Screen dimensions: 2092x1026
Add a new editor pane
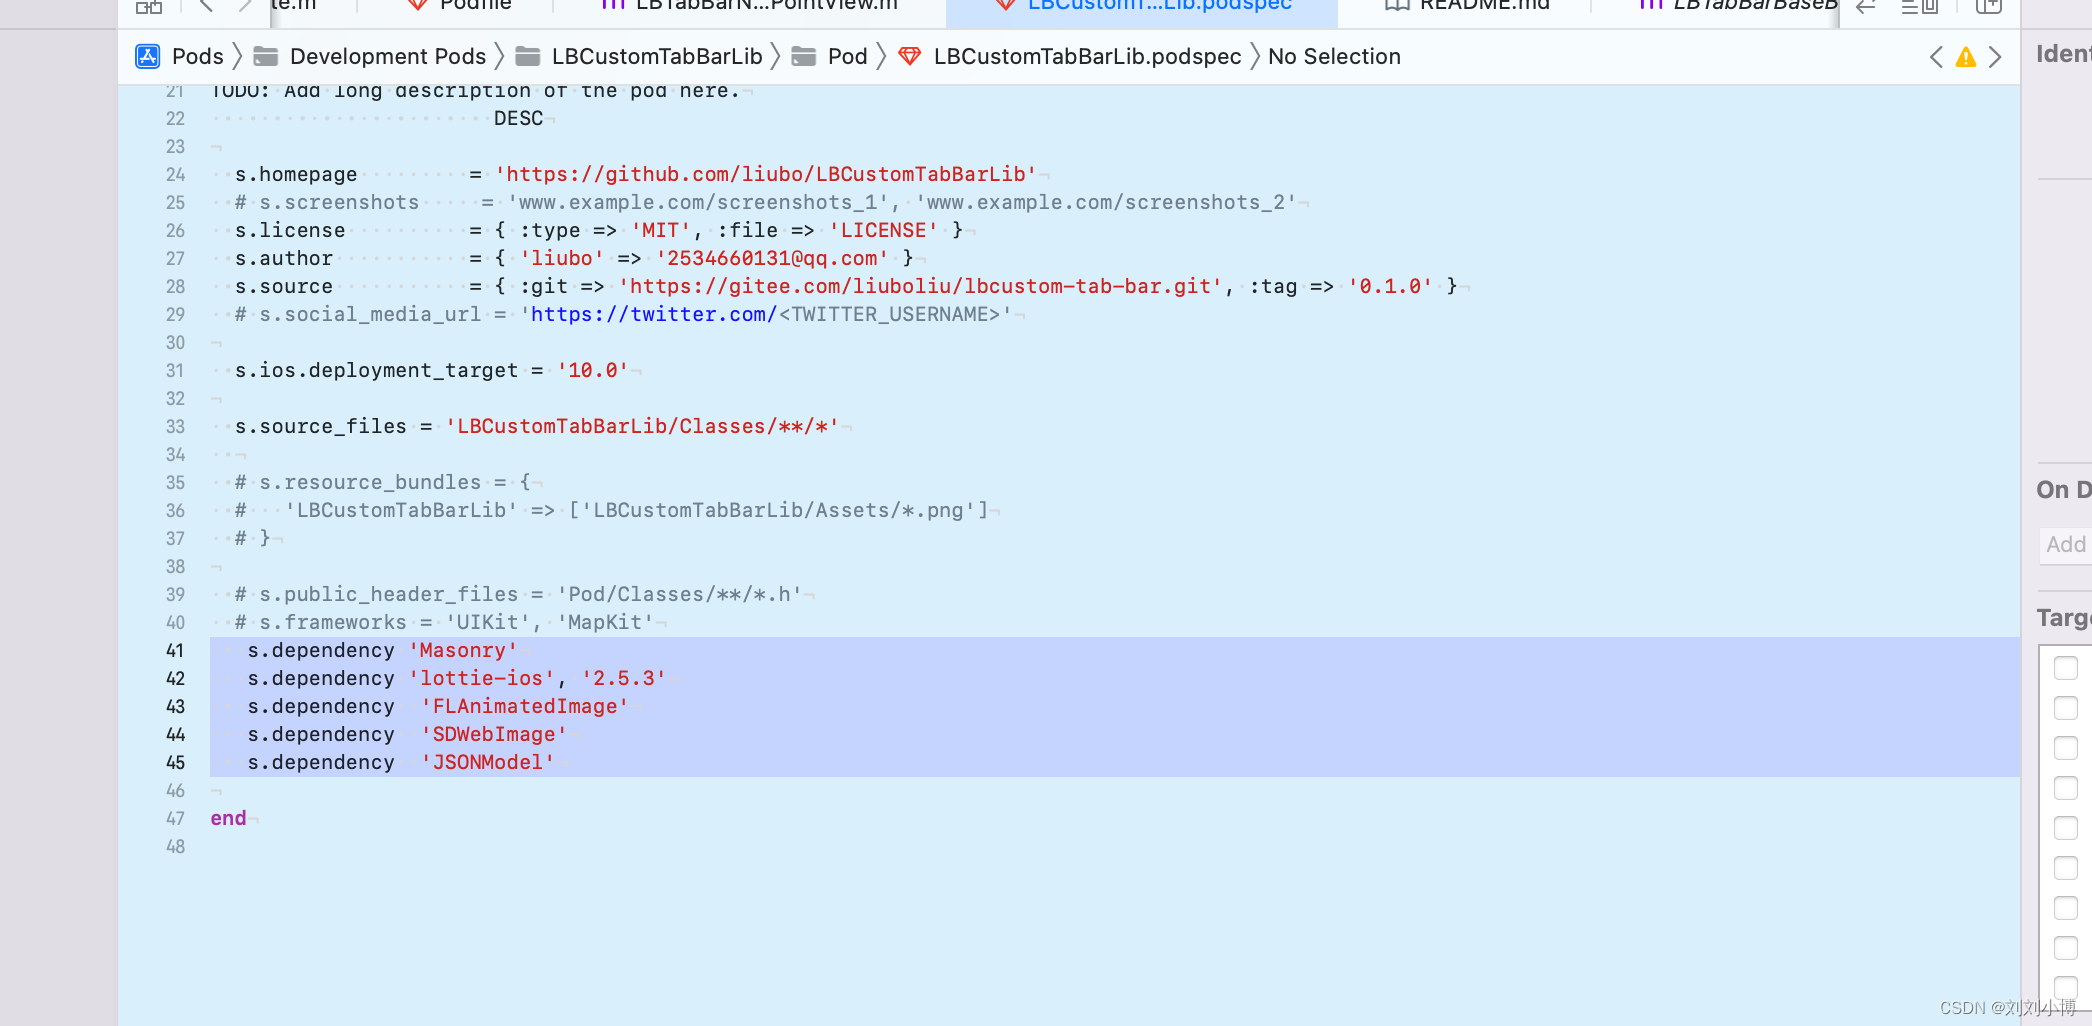click(x=1989, y=6)
